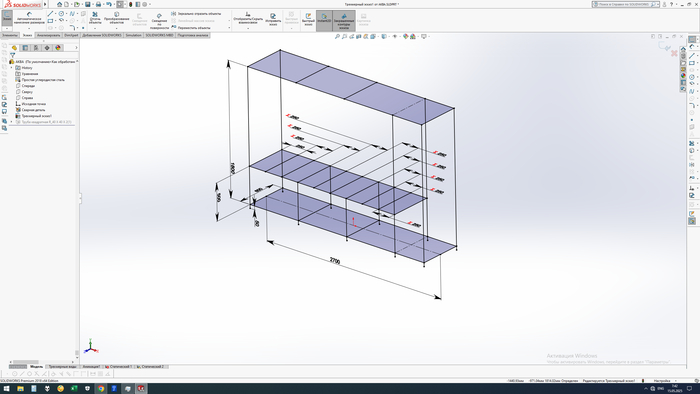Click the Repair Sketch (Исправить эскиз) icon

[x=273, y=19]
